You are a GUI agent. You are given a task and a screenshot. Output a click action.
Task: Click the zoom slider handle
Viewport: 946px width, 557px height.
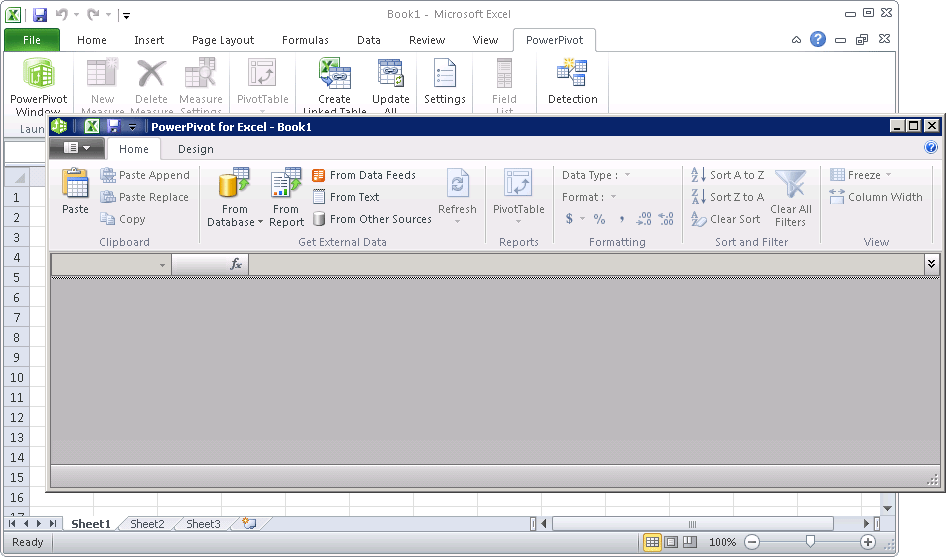[810, 542]
